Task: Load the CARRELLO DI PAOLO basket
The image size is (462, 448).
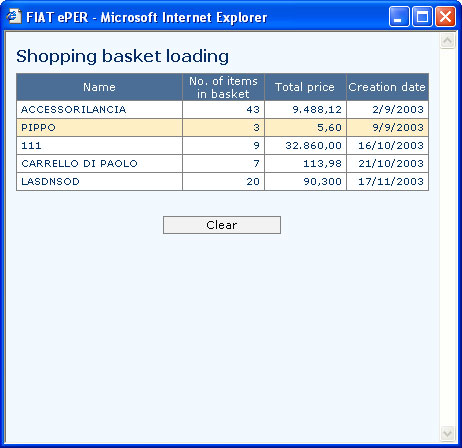Action: tap(222, 163)
